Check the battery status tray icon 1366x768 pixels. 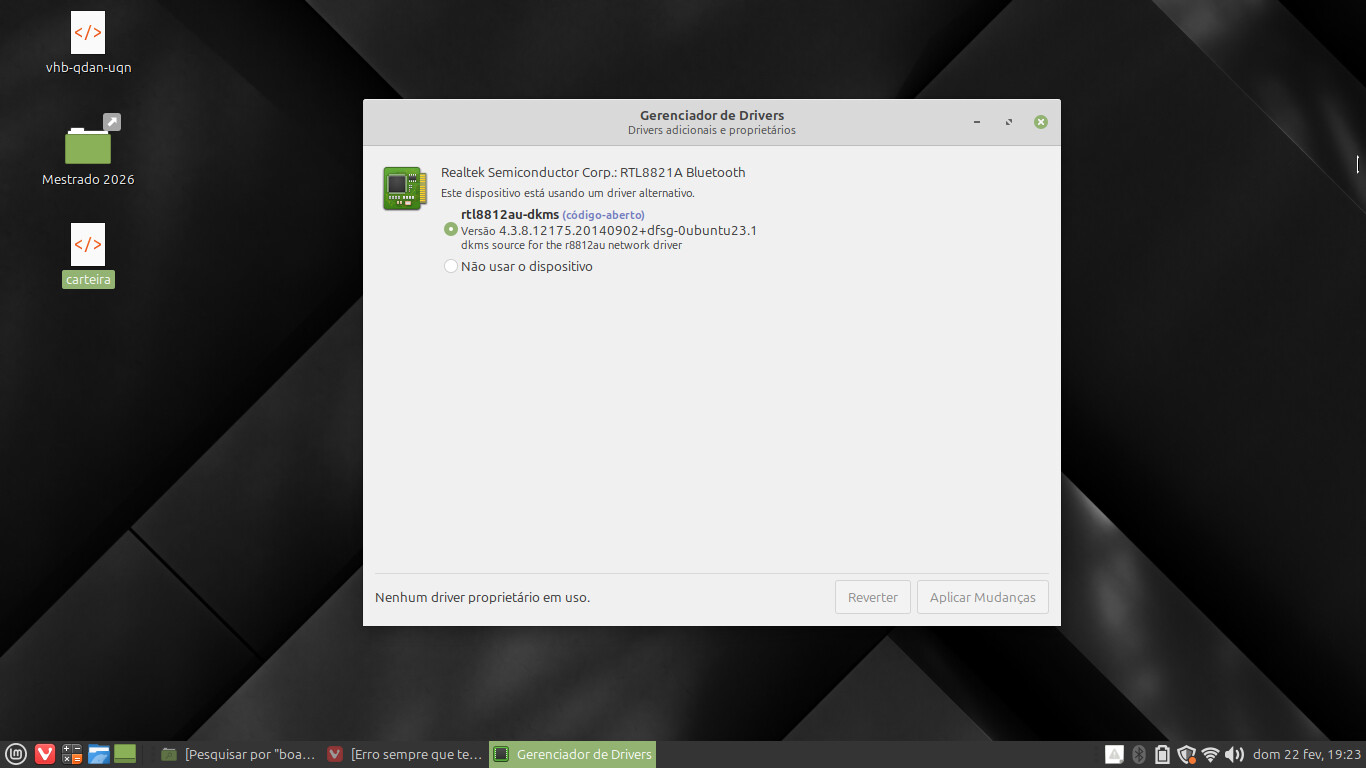pyautogui.click(x=1162, y=754)
